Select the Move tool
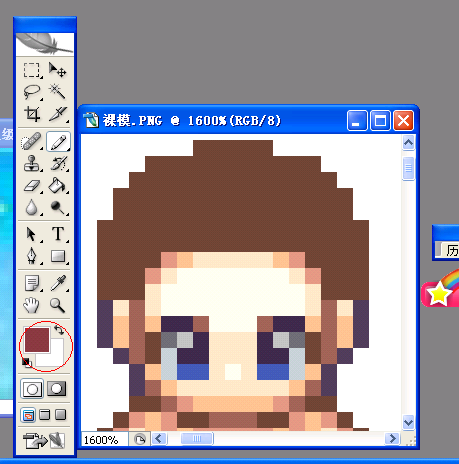Viewport: 459px width, 464px height. point(57,70)
